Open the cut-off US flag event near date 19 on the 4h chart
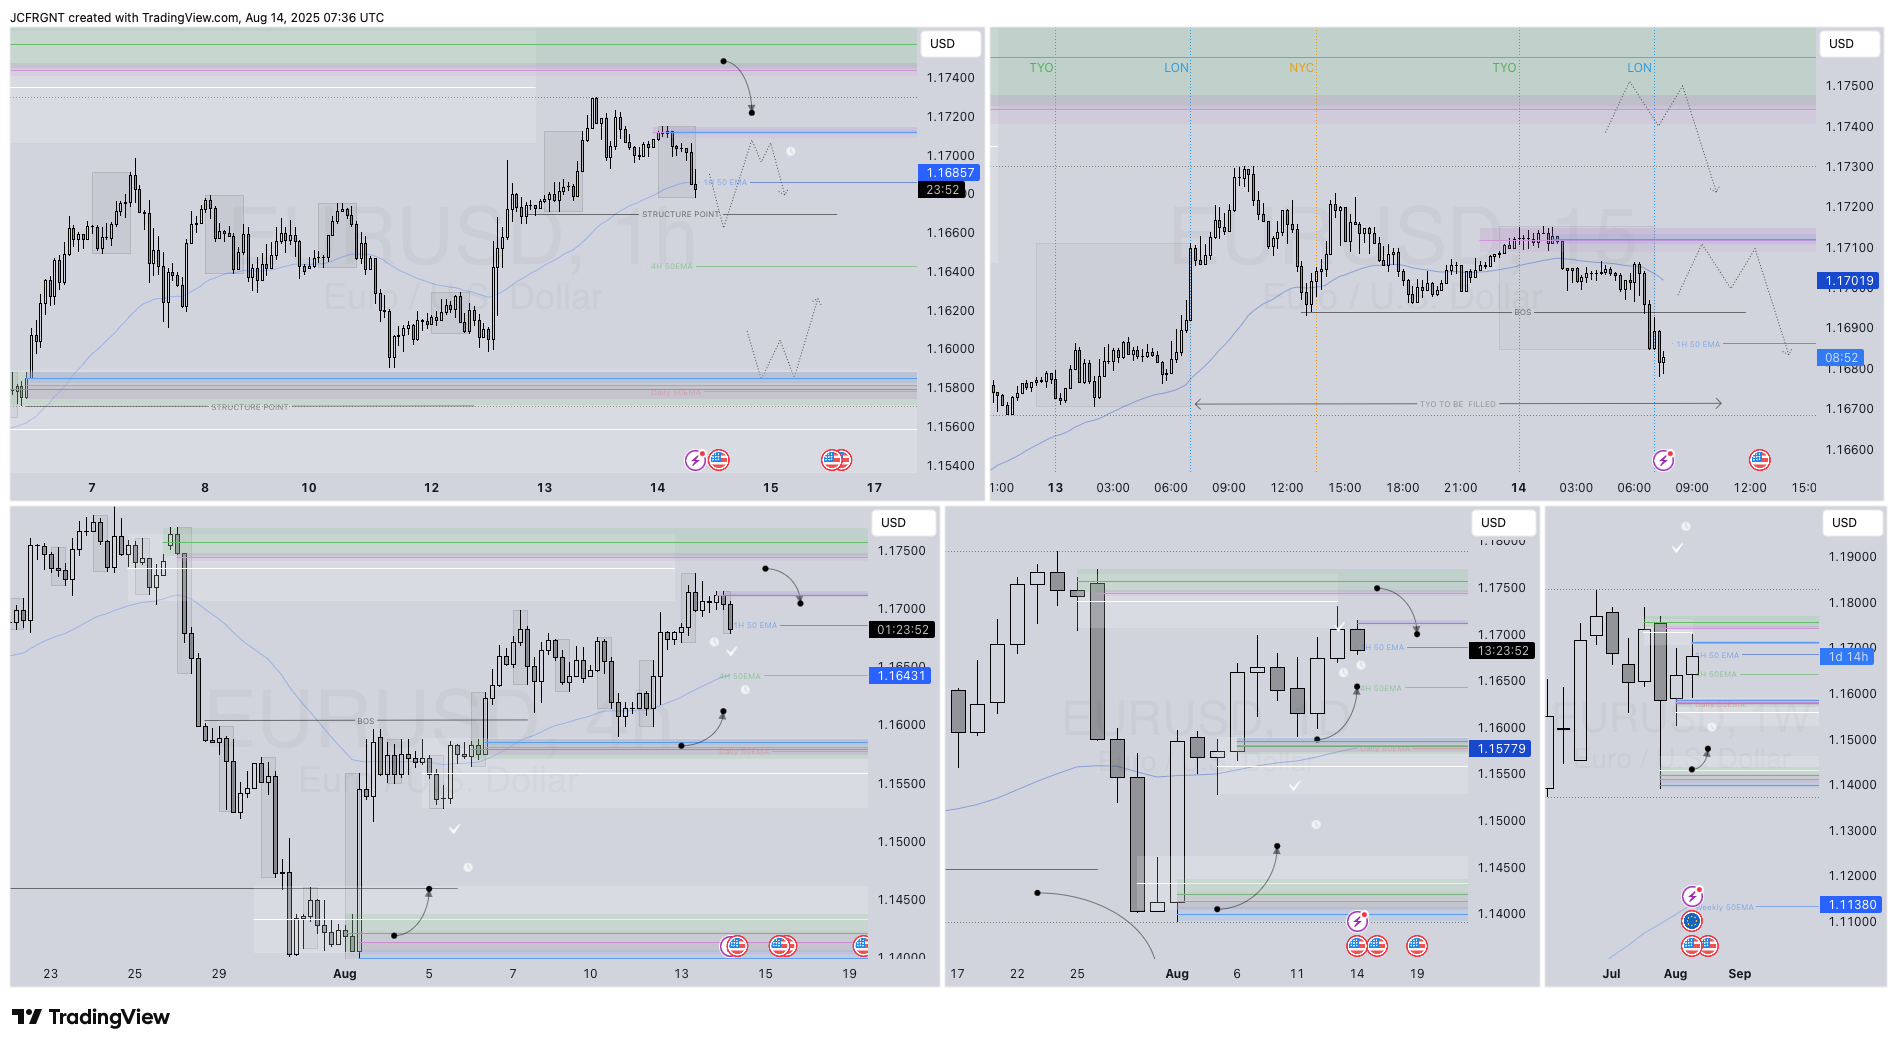 [860, 945]
